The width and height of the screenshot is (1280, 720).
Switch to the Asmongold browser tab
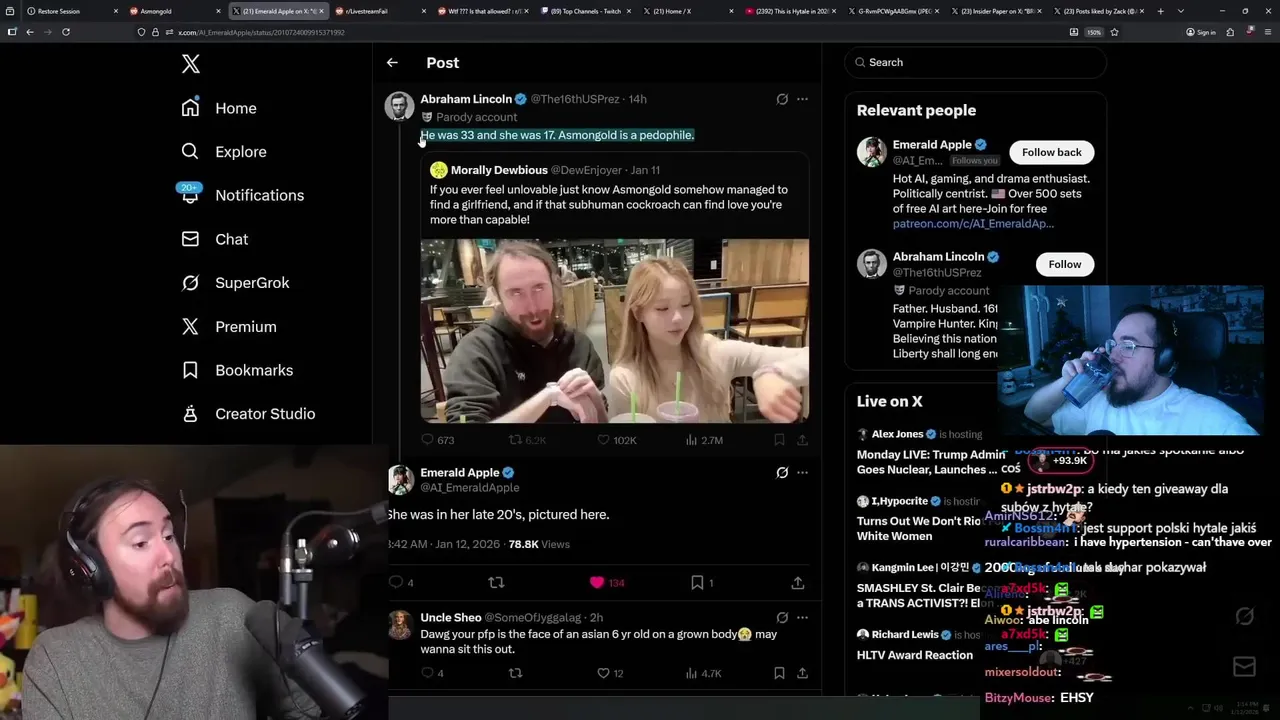[173, 11]
